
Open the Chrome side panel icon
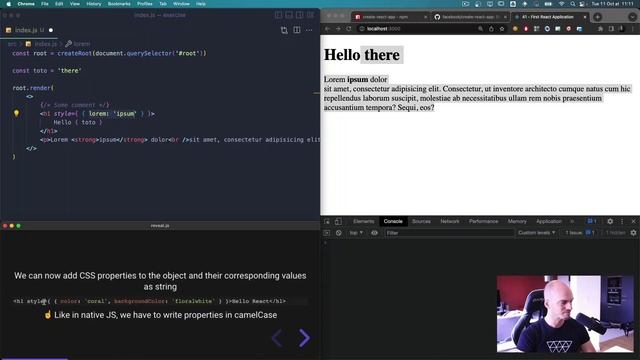click(611, 29)
